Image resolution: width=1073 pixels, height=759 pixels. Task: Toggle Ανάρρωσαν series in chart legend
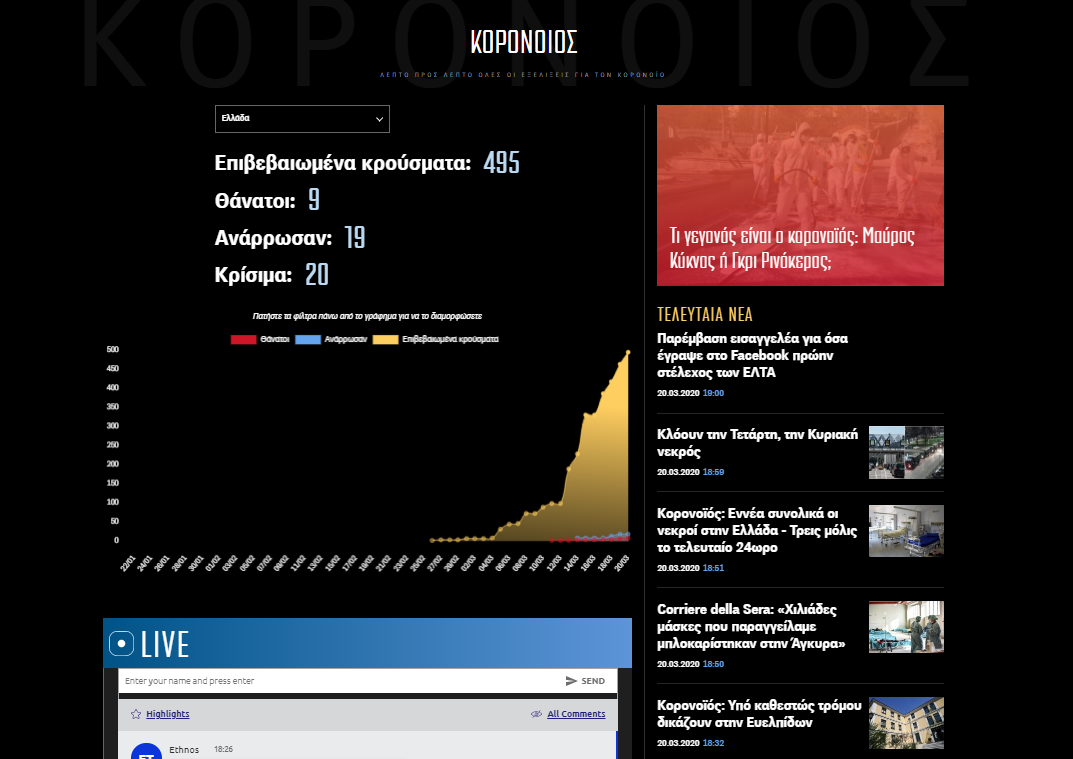(x=333, y=340)
